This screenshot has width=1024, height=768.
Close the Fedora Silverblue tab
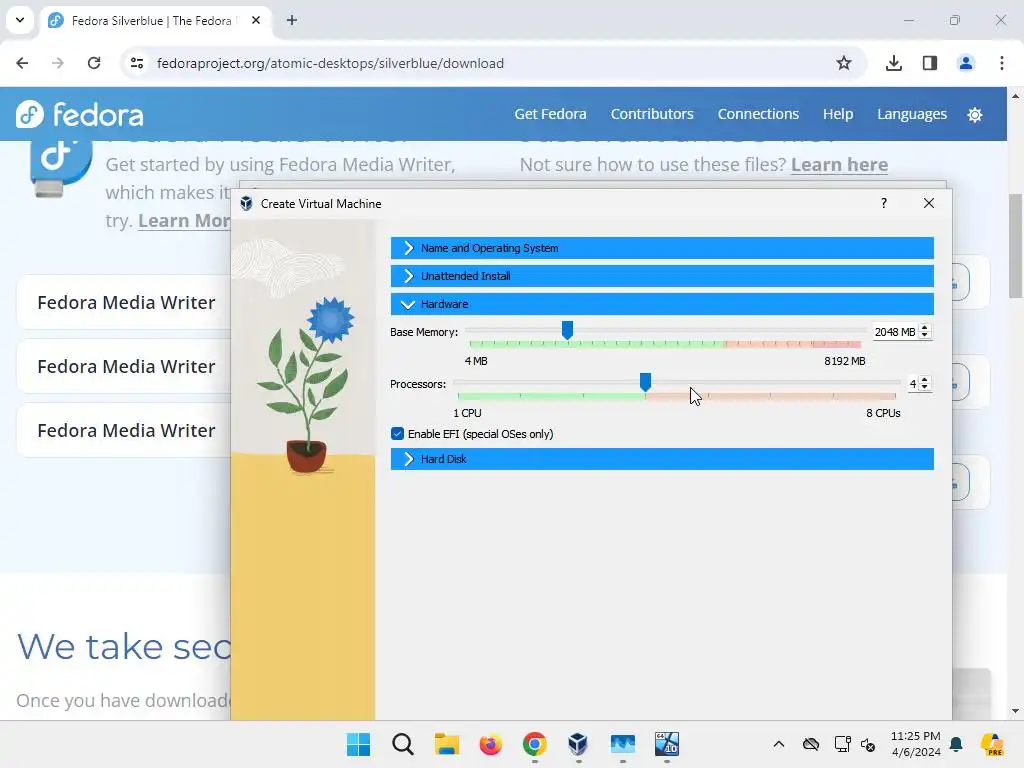pyautogui.click(x=256, y=20)
